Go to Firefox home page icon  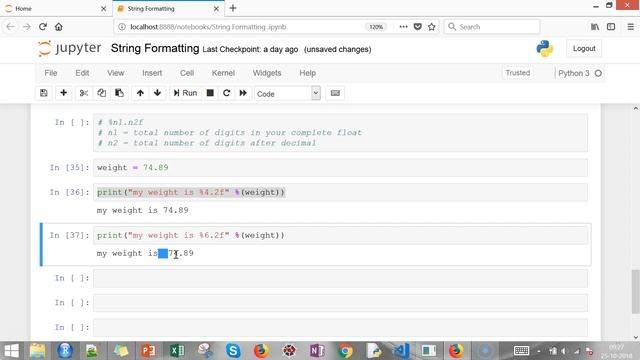tap(59, 27)
